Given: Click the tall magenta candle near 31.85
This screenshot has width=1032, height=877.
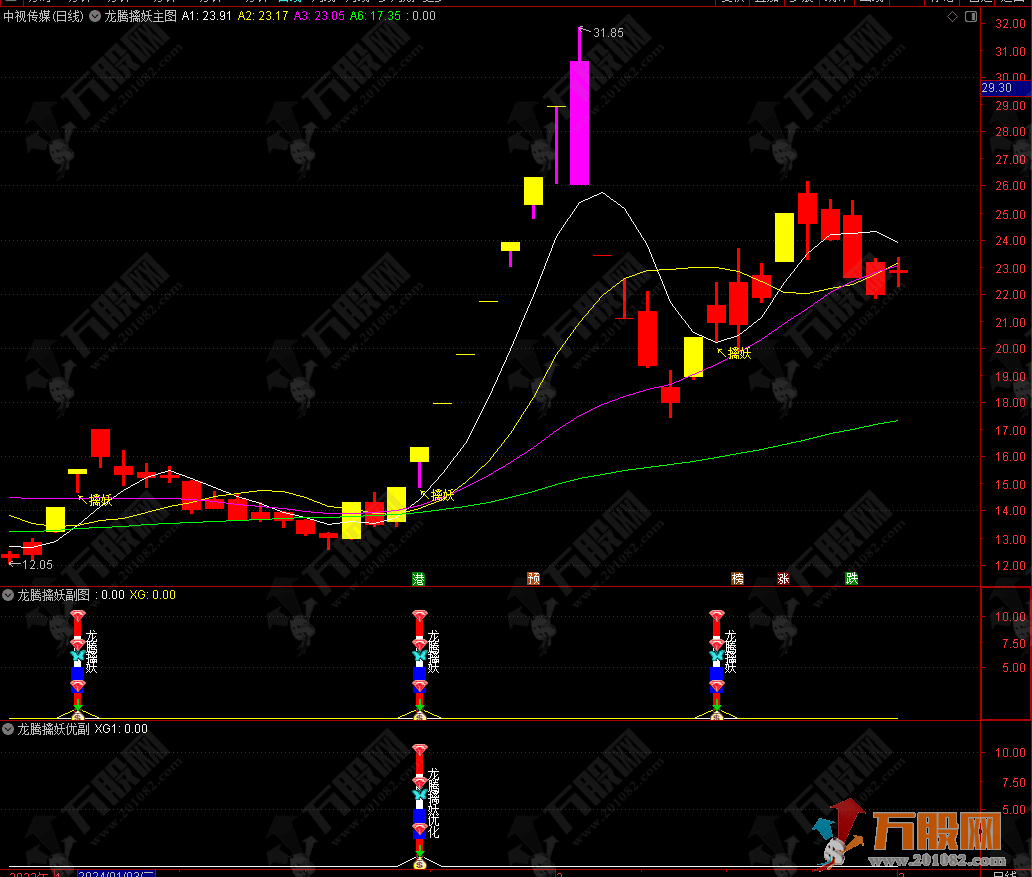Looking at the screenshot, I should (x=579, y=123).
